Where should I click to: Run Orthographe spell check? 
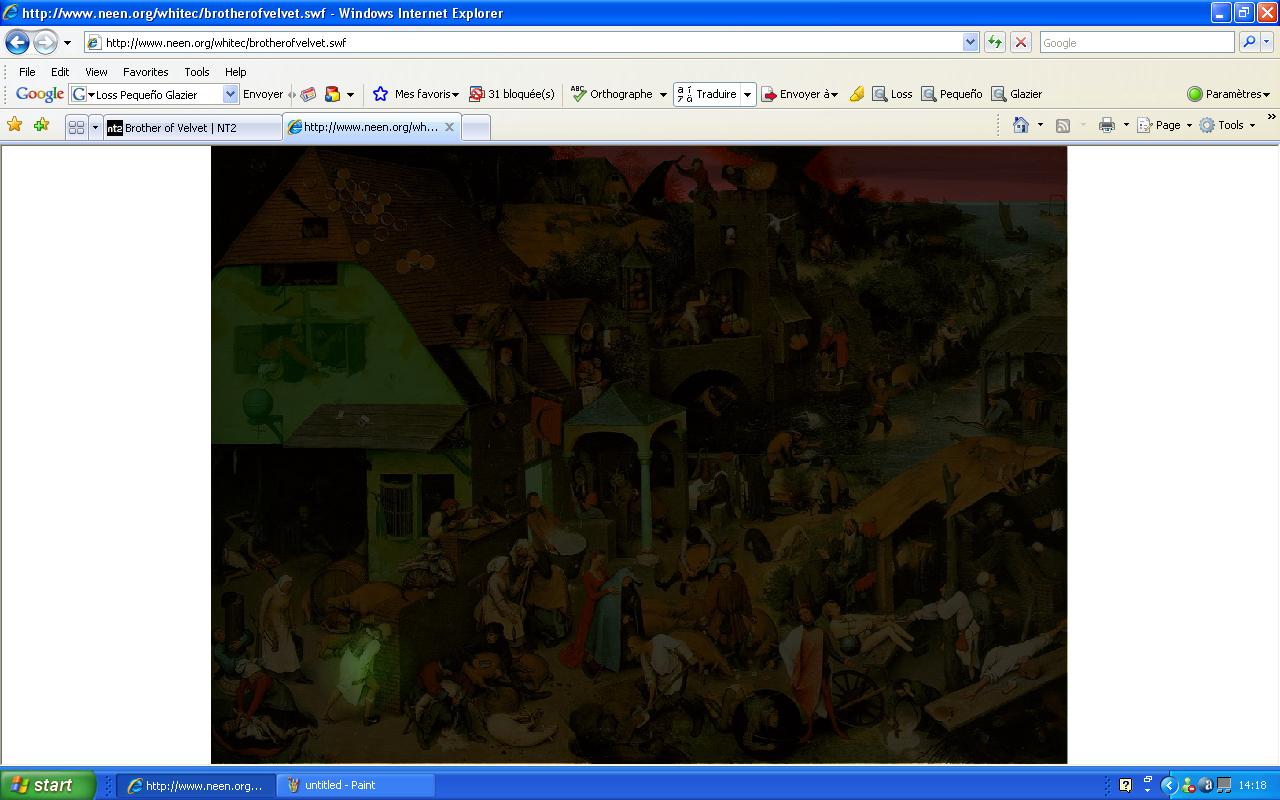[x=612, y=94]
